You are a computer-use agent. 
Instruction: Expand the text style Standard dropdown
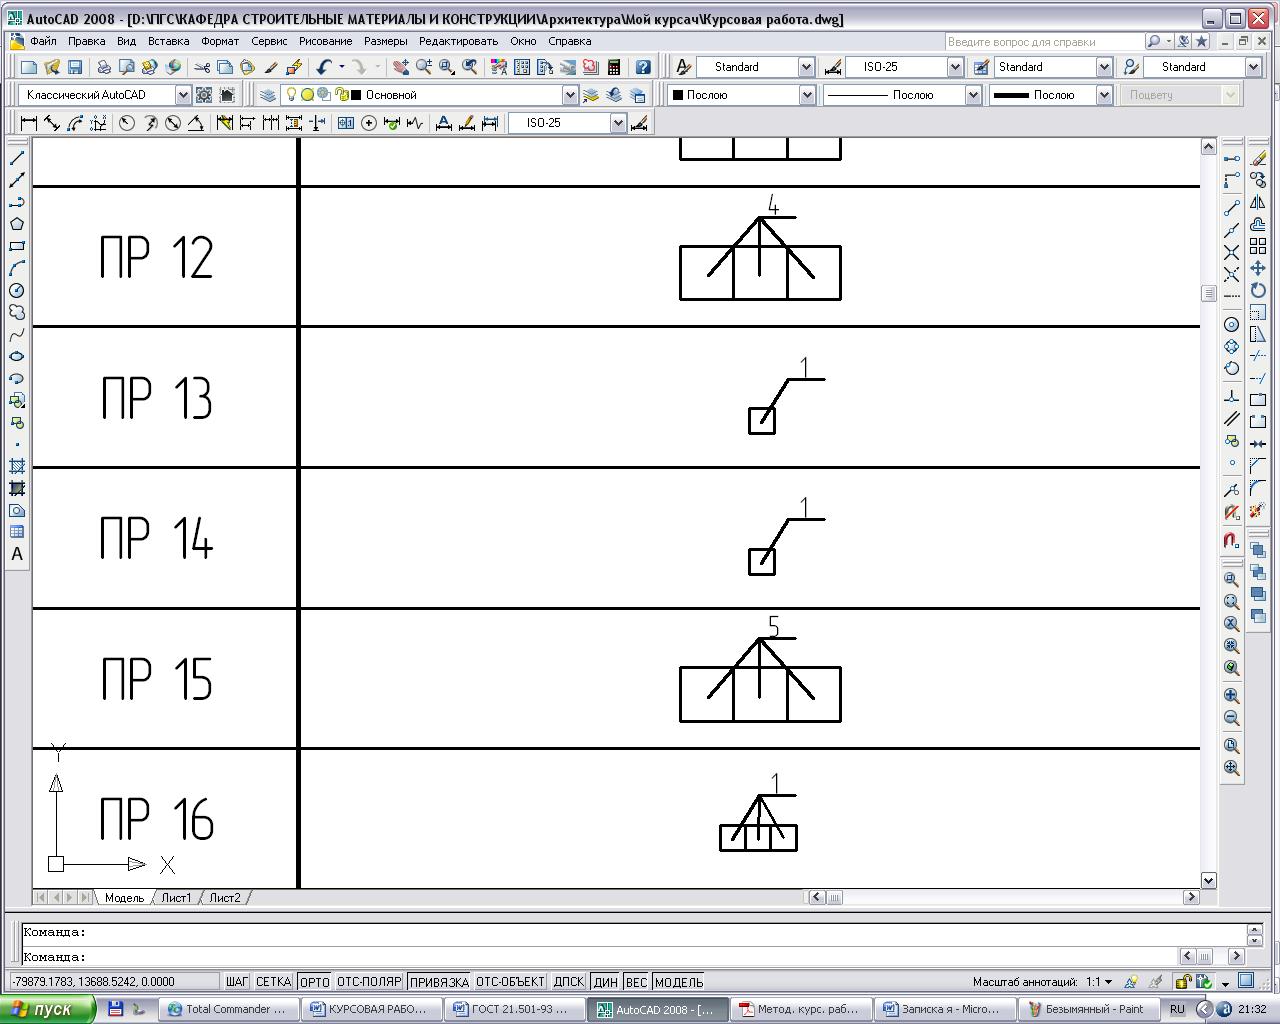tap(806, 67)
